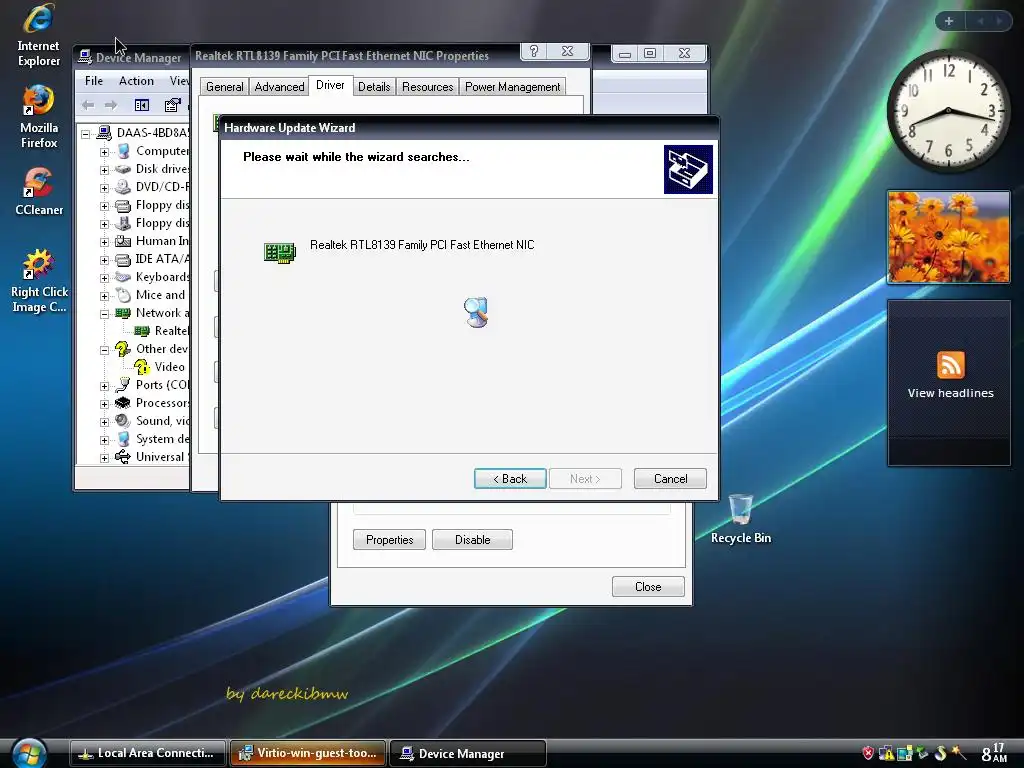Switch to Device Manager taskbar button
The height and width of the screenshot is (768, 1024).
coord(468,753)
